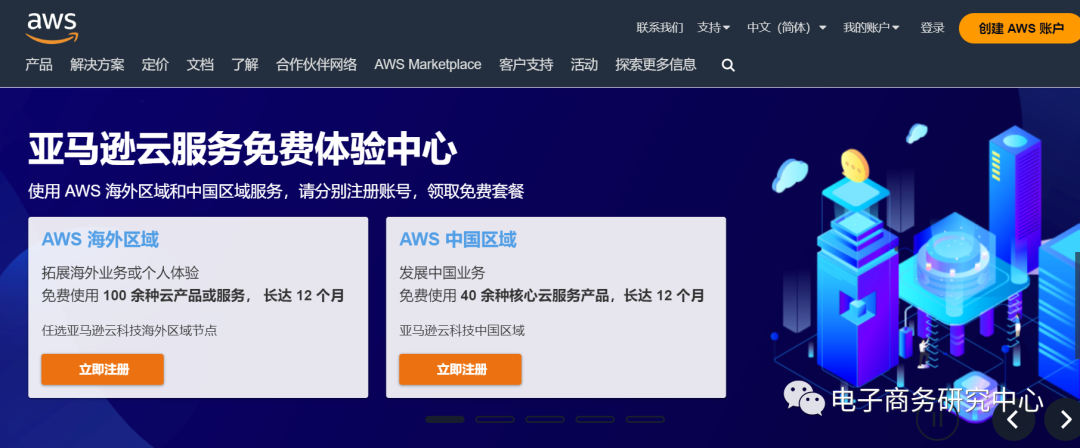Viewport: 1080px width, 448px height.
Task: Select the fifth carousel indicator
Action: coord(645,419)
